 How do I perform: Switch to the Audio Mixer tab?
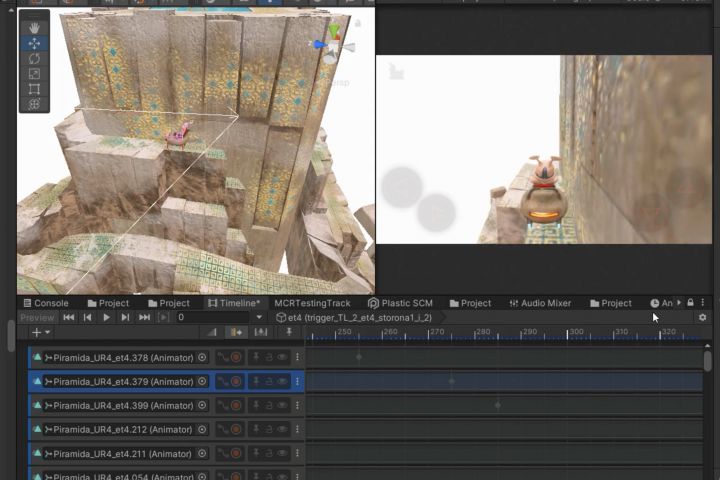[x=539, y=303]
